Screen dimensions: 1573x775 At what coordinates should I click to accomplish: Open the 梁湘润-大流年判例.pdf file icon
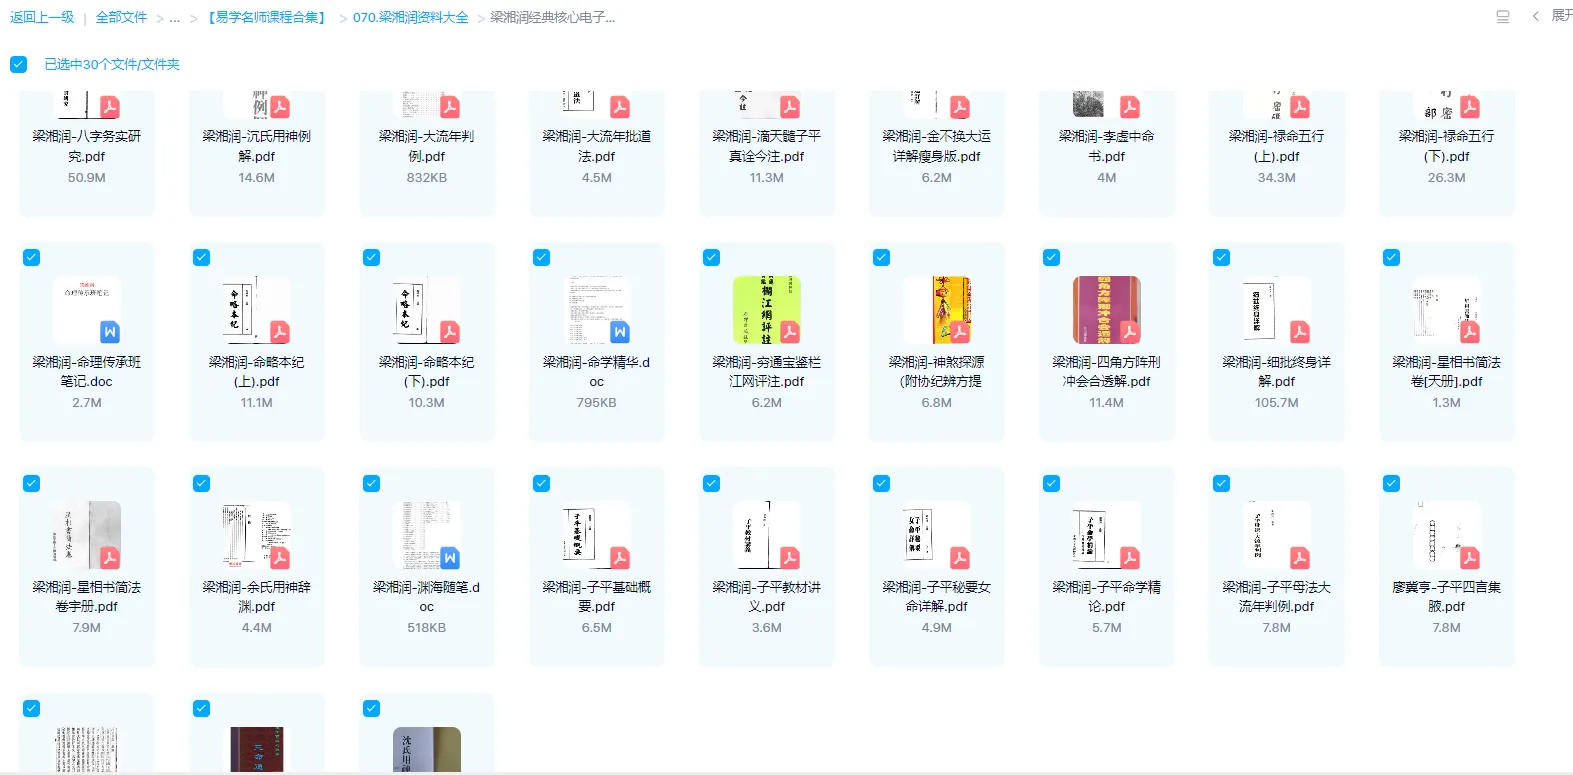coord(427,105)
